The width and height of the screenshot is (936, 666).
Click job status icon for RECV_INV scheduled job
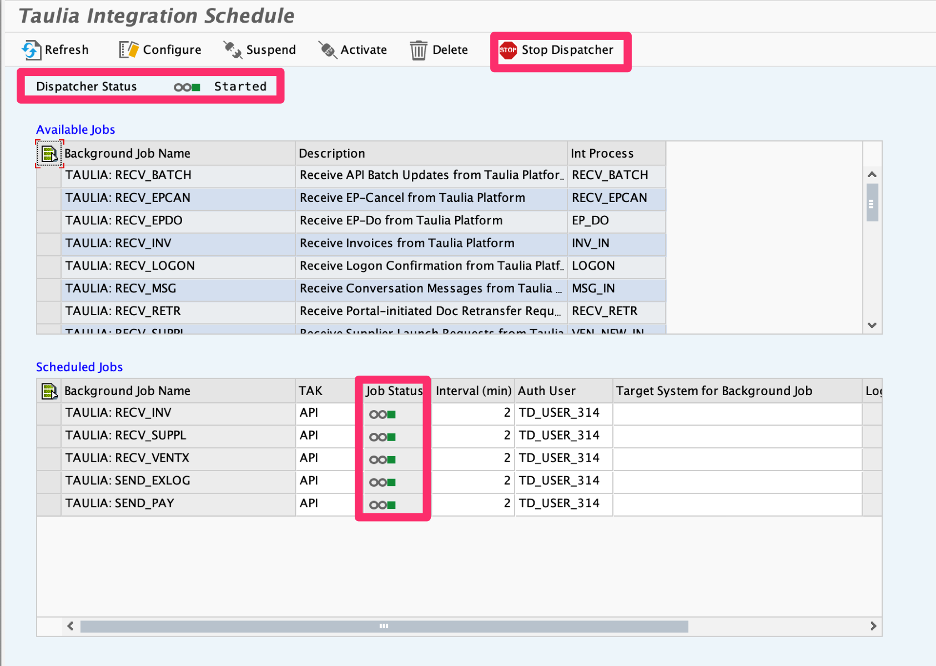click(x=382, y=414)
